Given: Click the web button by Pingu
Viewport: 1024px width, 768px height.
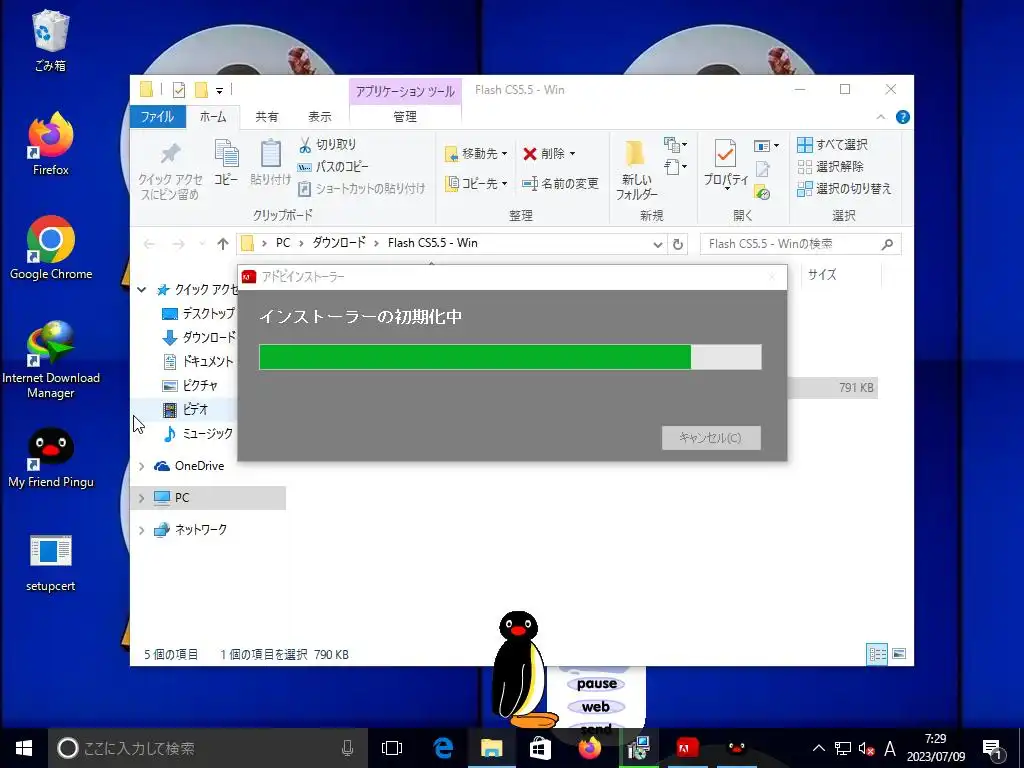Looking at the screenshot, I should click(x=596, y=707).
